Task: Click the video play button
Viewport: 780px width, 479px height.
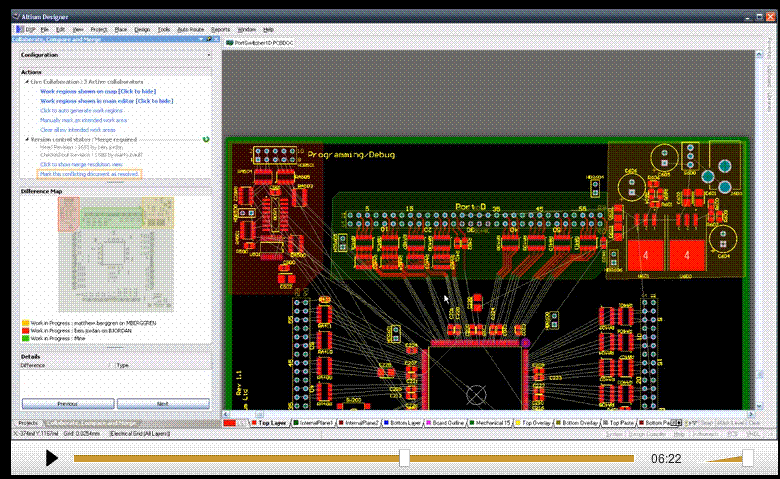Action: (52, 458)
